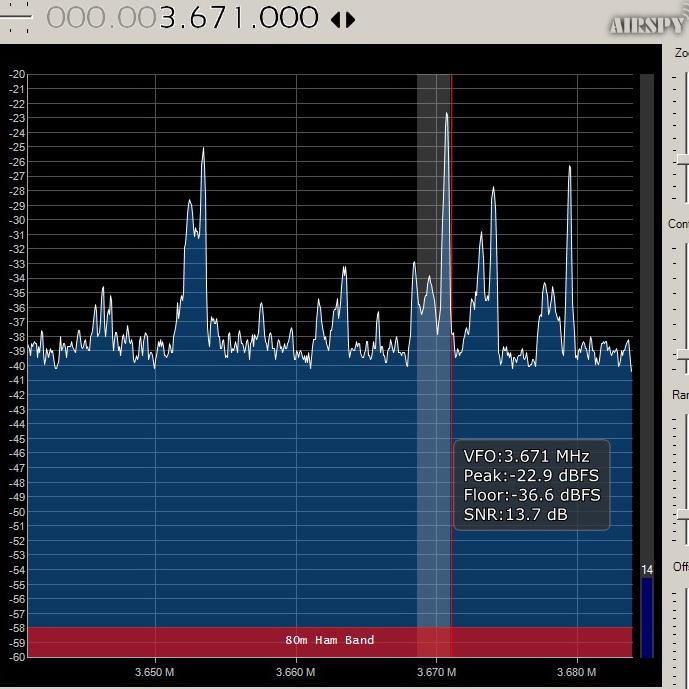Click the Range slider thumb
The width and height of the screenshot is (689, 689).
[x=683, y=515]
